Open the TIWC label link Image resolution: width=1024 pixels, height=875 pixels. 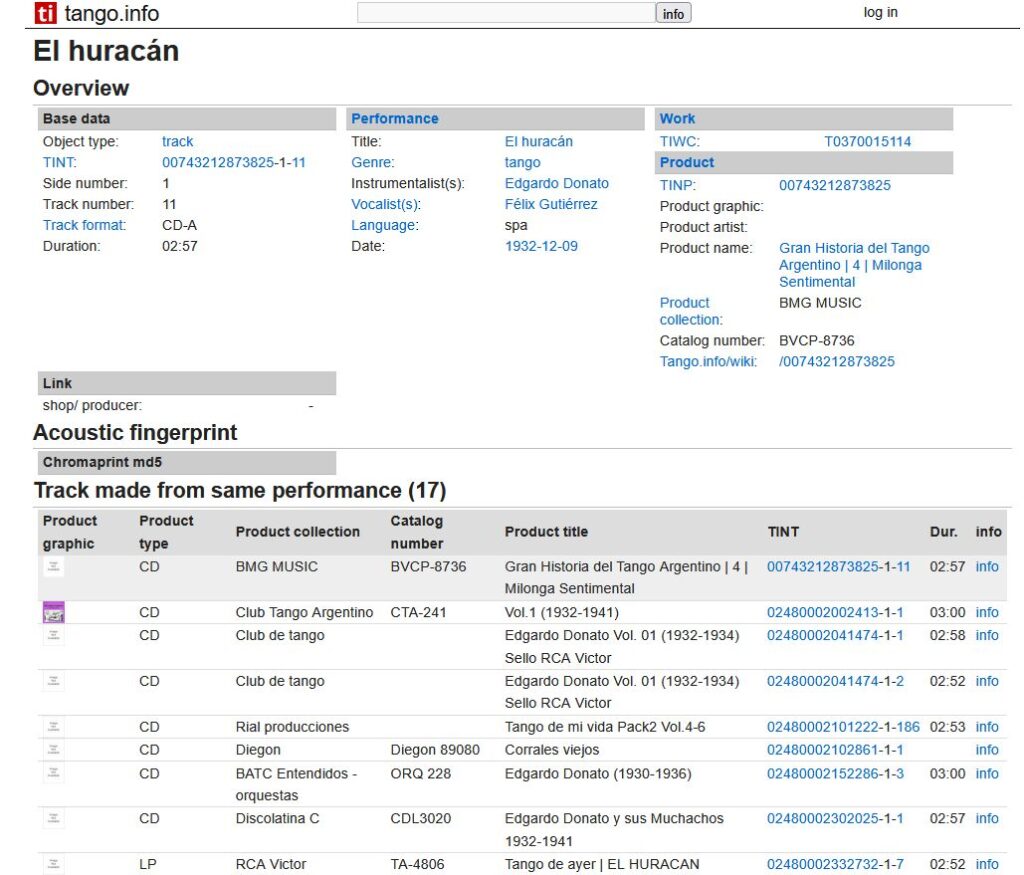click(x=680, y=141)
